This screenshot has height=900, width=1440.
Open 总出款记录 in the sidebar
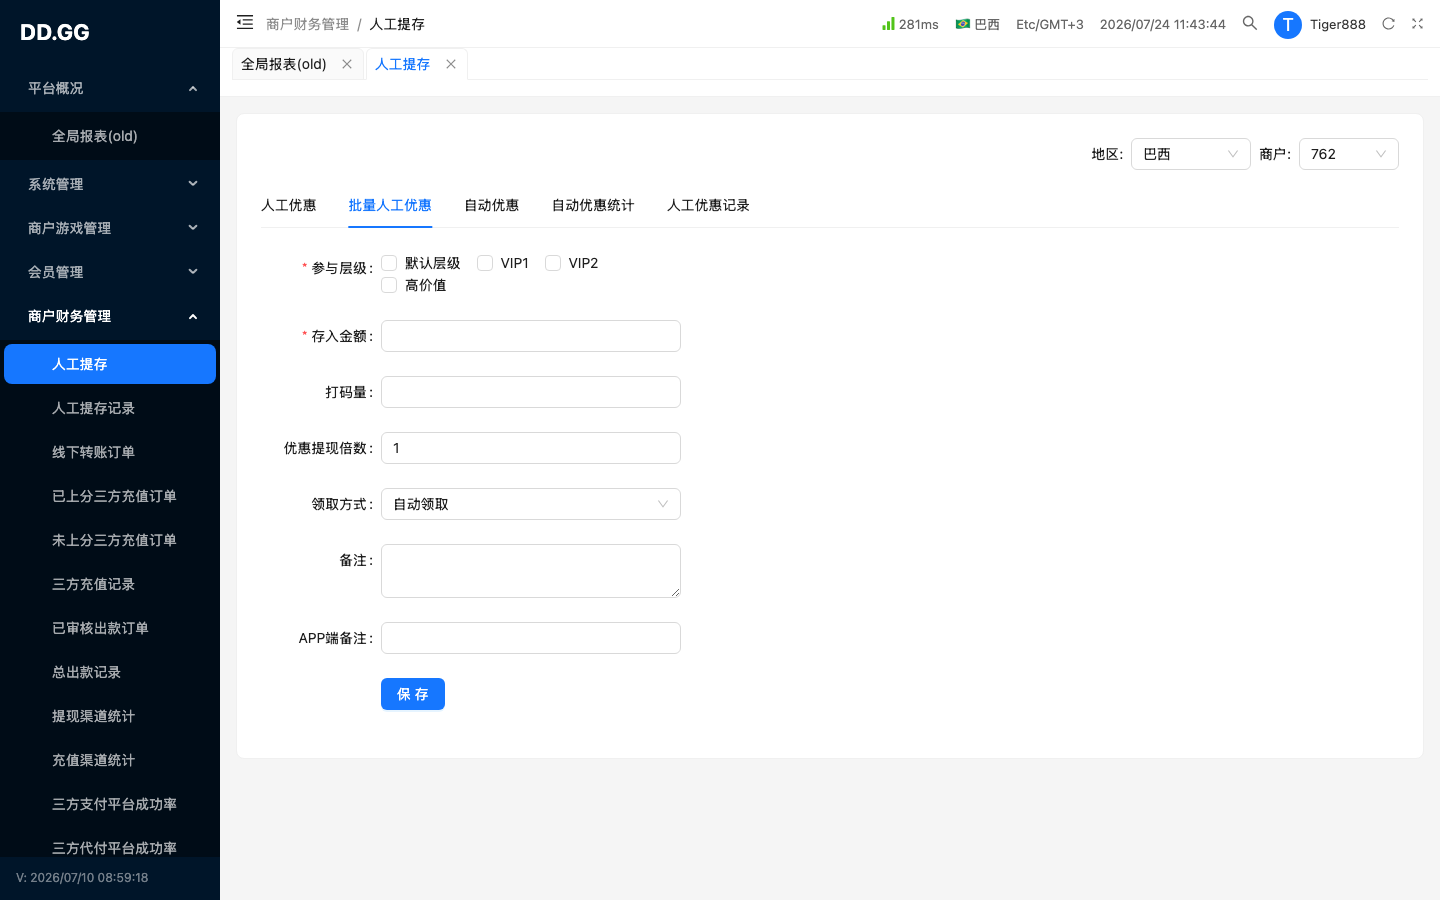tap(110, 672)
